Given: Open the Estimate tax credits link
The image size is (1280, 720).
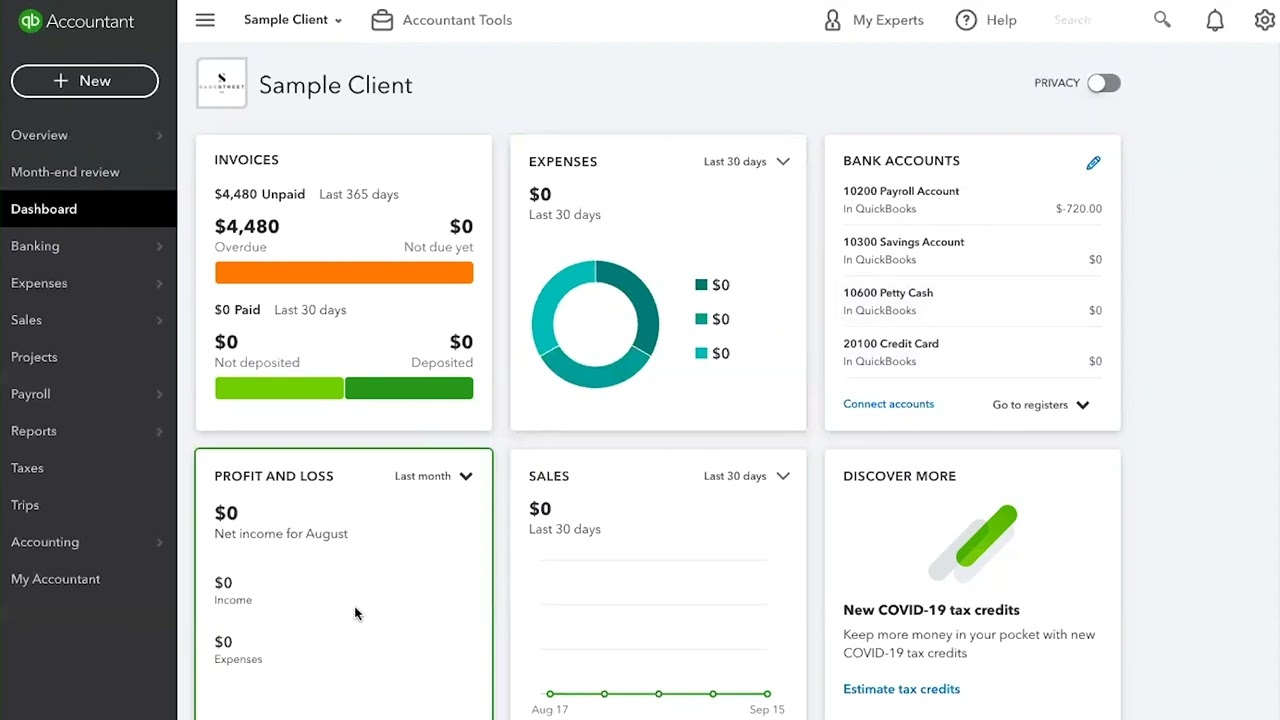Looking at the screenshot, I should click(901, 689).
